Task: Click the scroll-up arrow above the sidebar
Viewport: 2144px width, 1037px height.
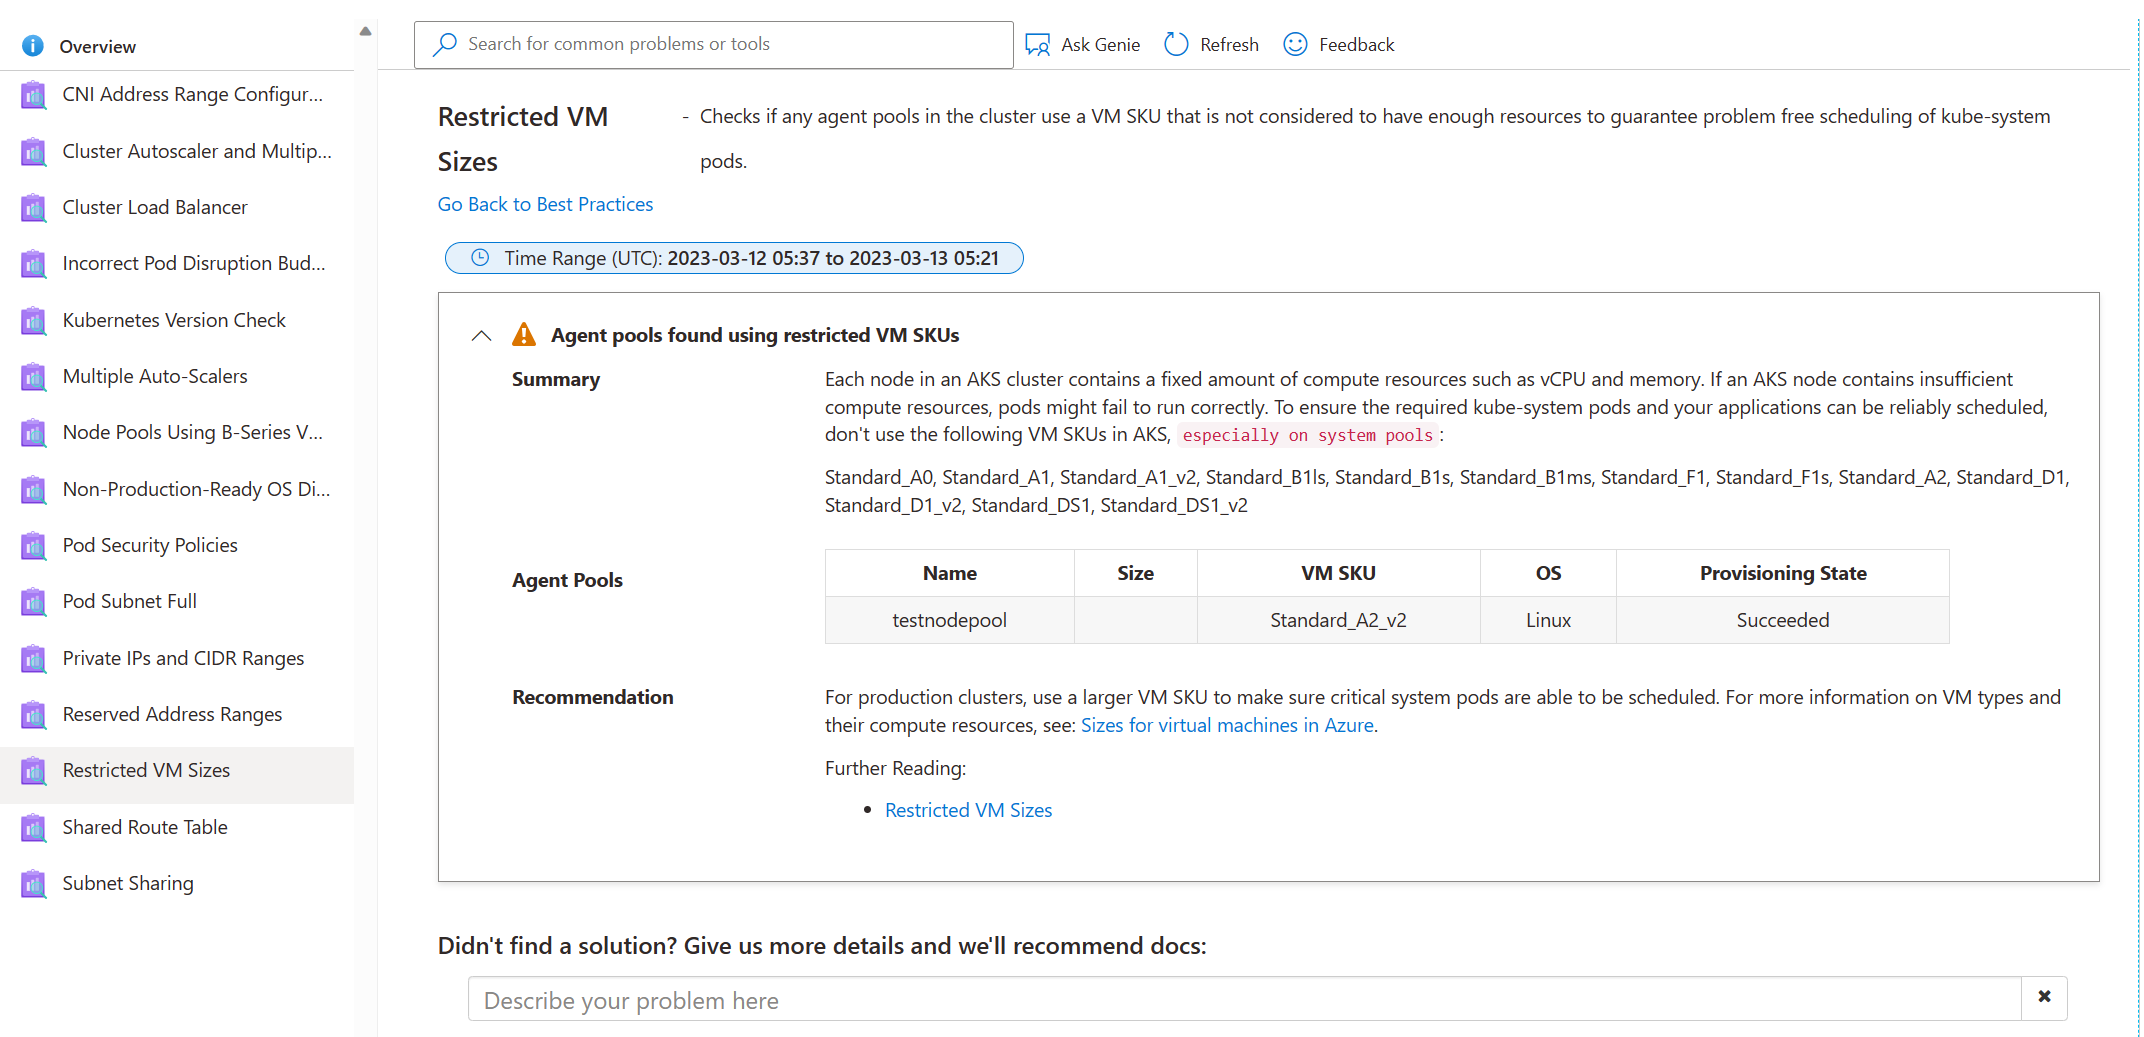Action: [365, 30]
